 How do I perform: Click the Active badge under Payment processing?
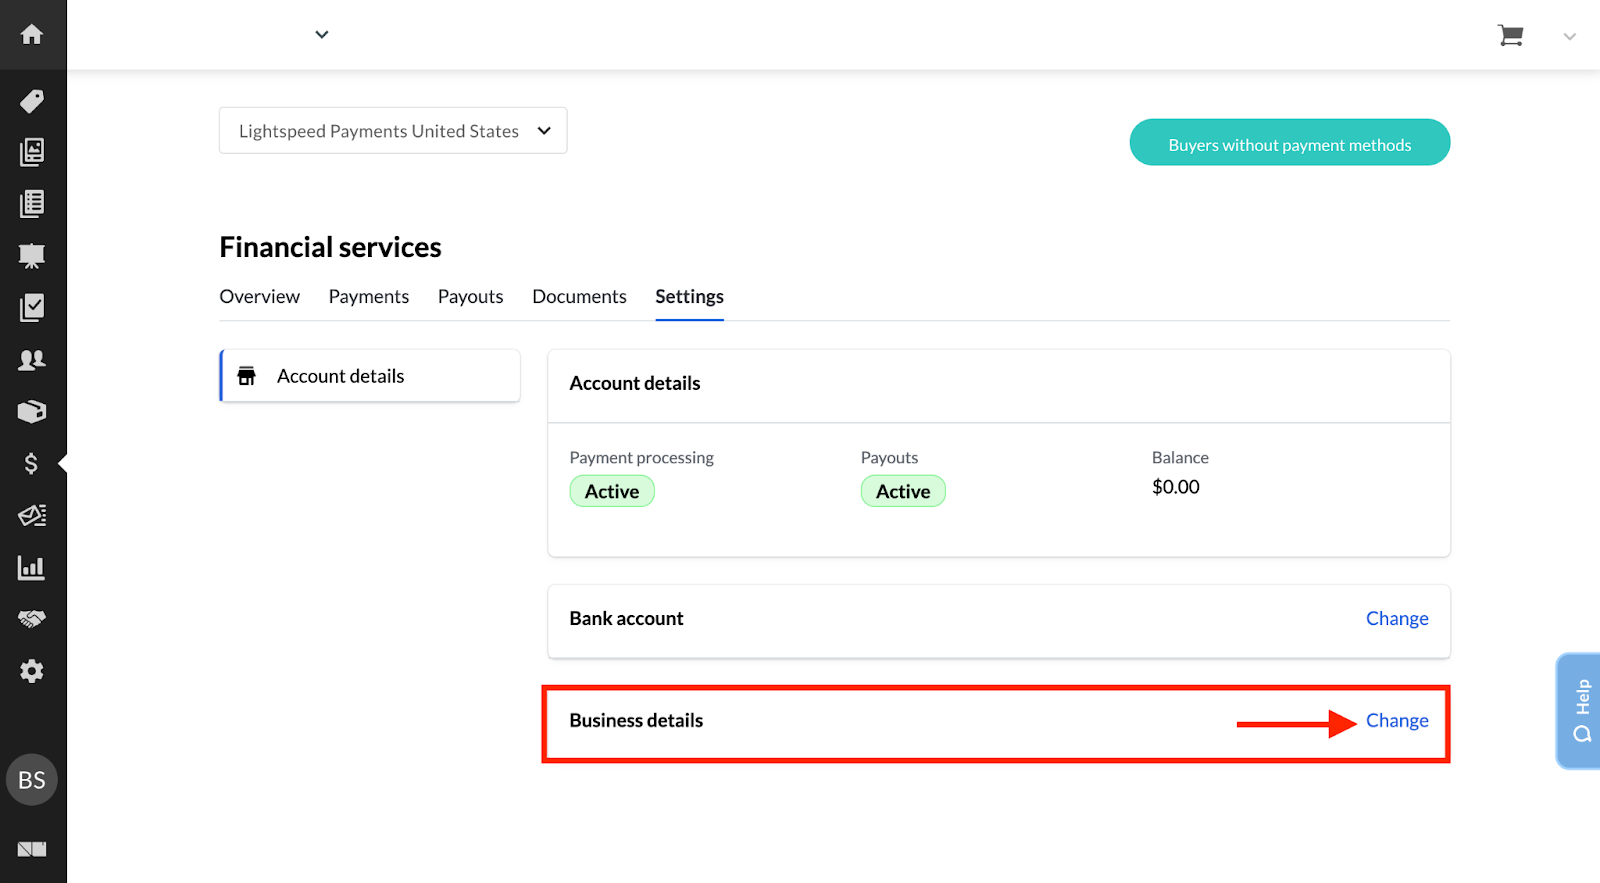click(612, 491)
